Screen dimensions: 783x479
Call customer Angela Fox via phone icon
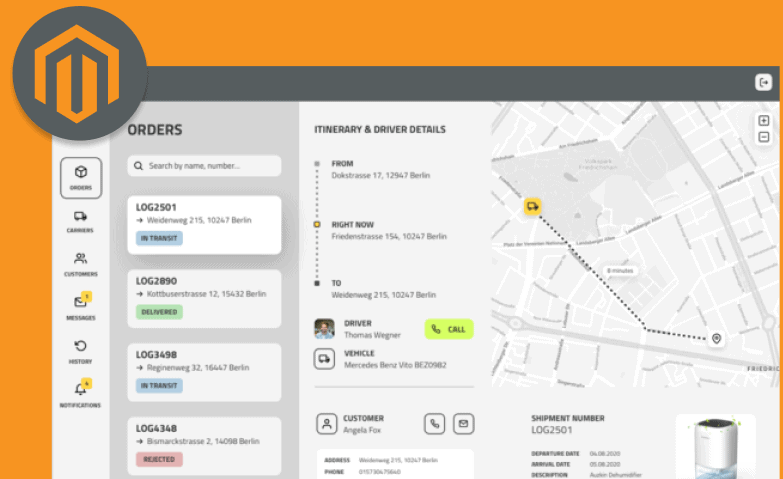click(x=434, y=424)
